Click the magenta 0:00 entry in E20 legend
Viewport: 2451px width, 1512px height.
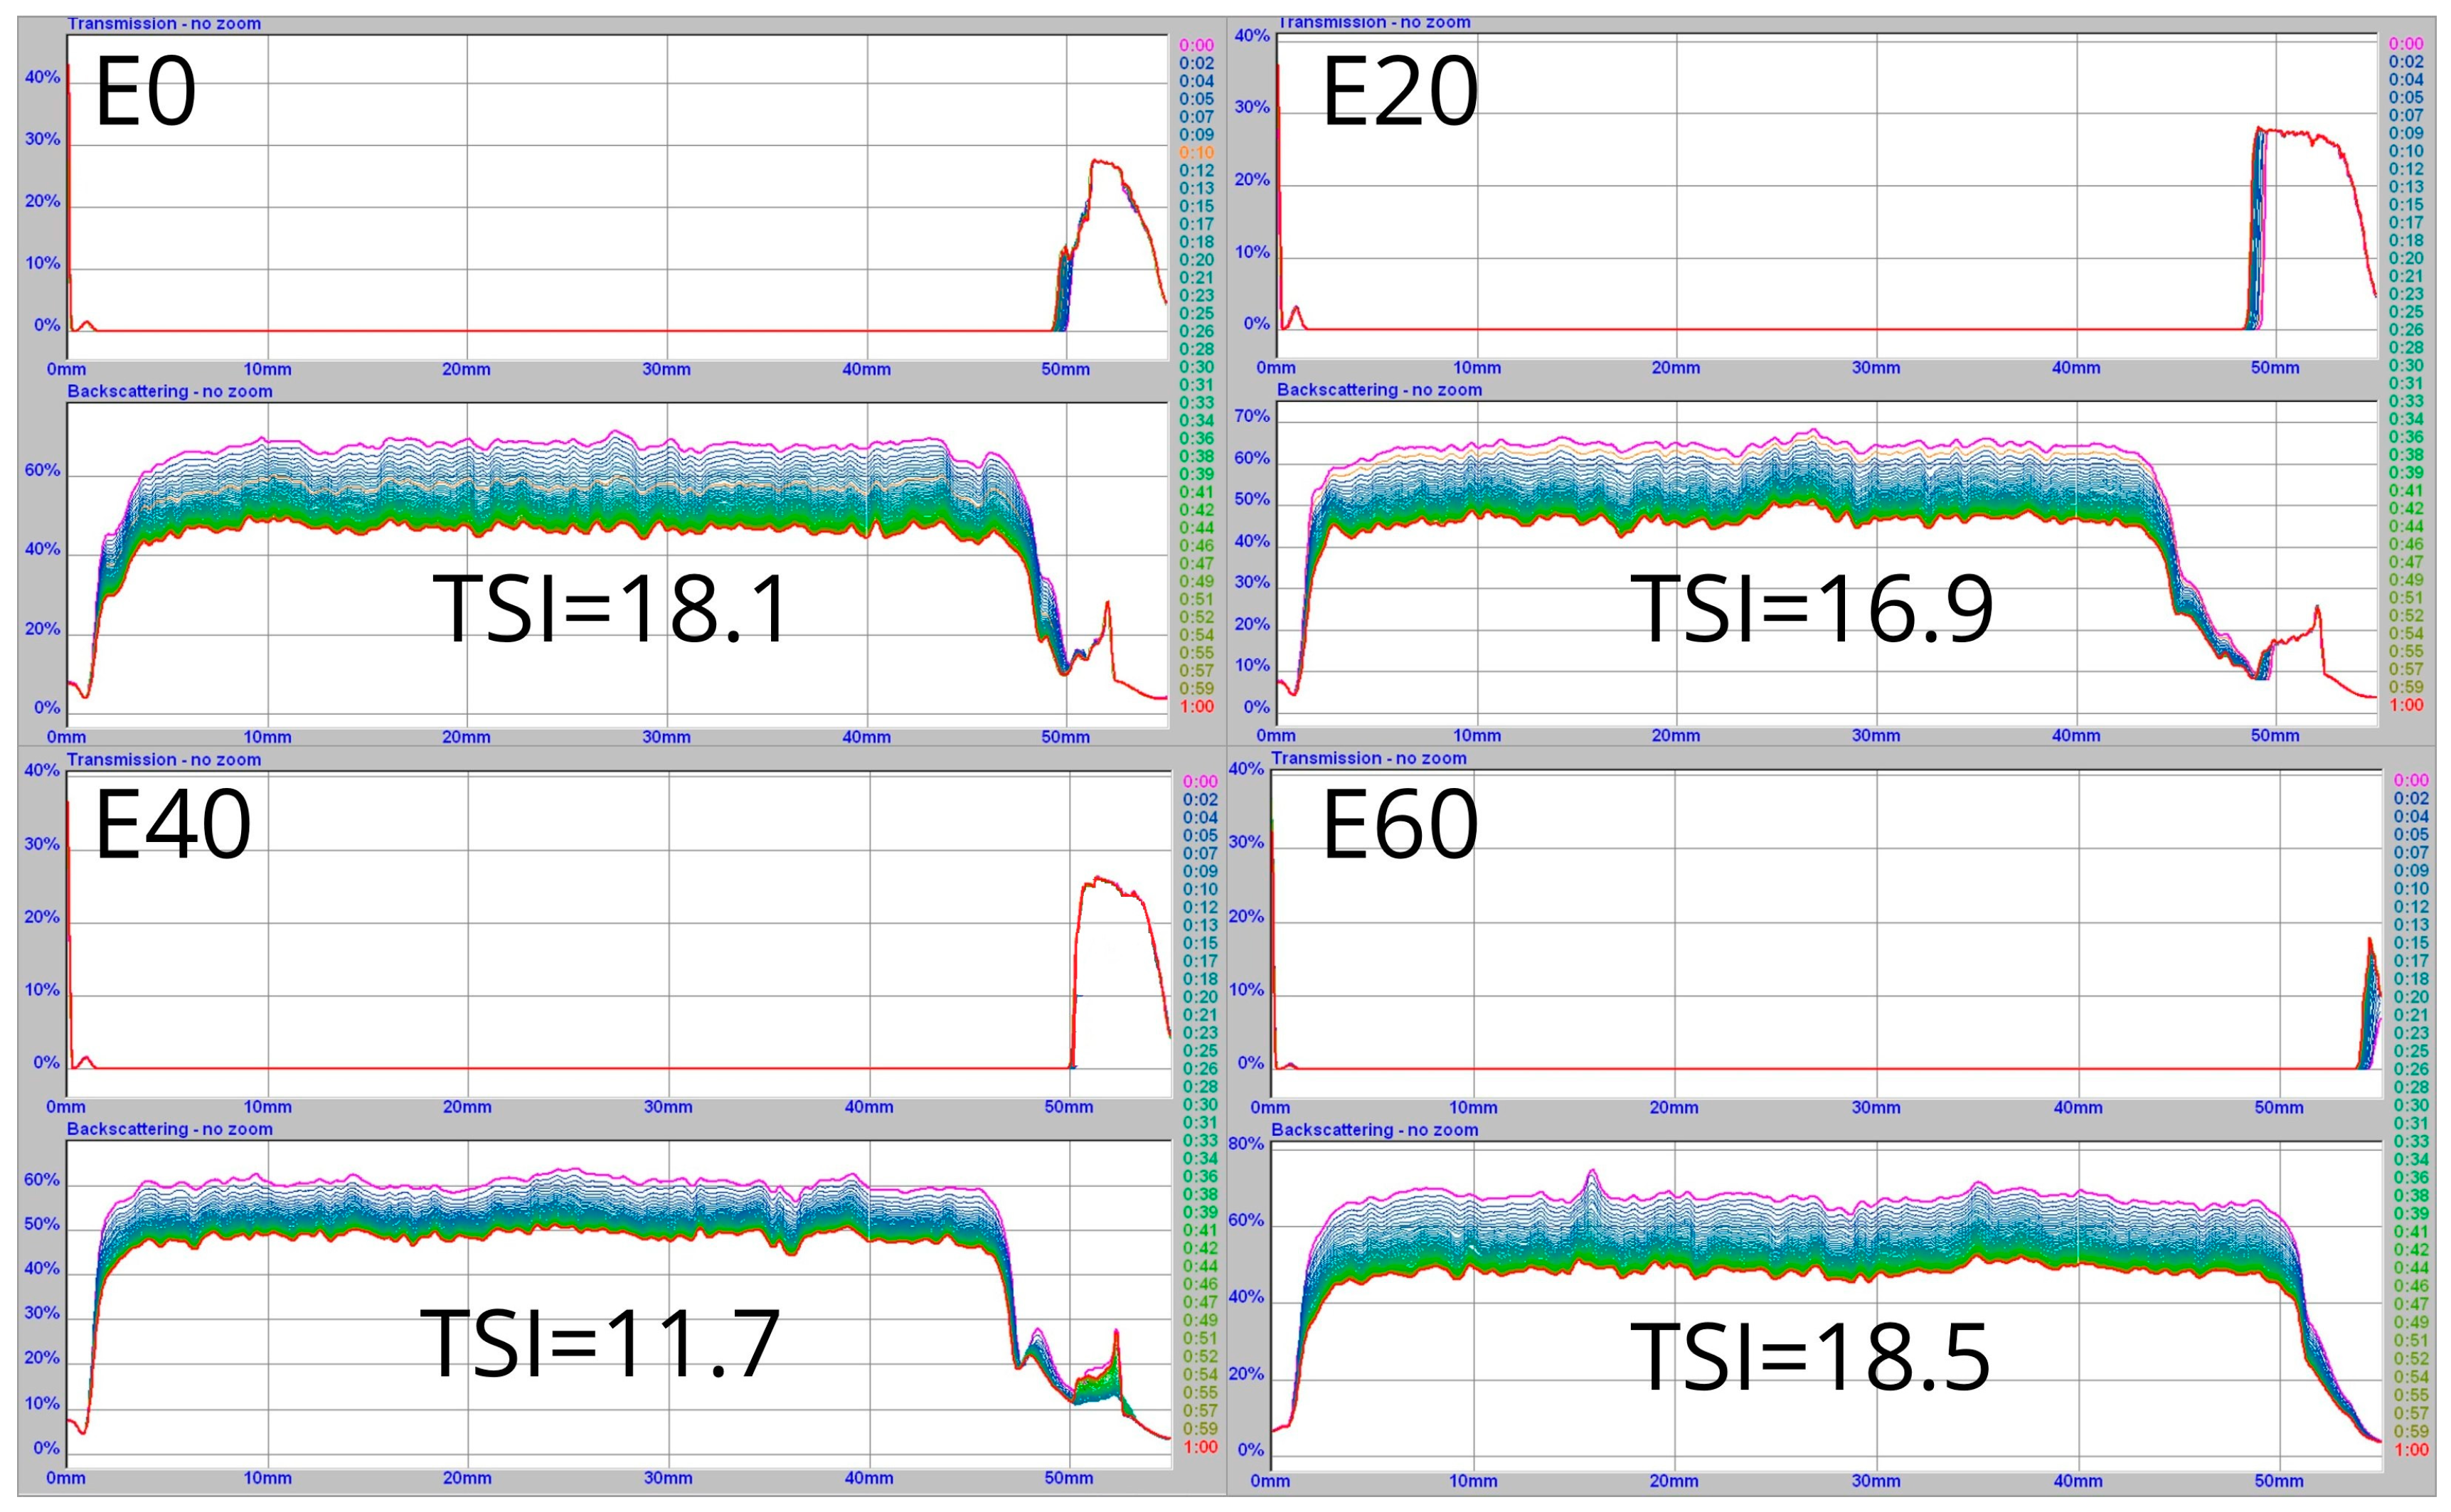2405,43
